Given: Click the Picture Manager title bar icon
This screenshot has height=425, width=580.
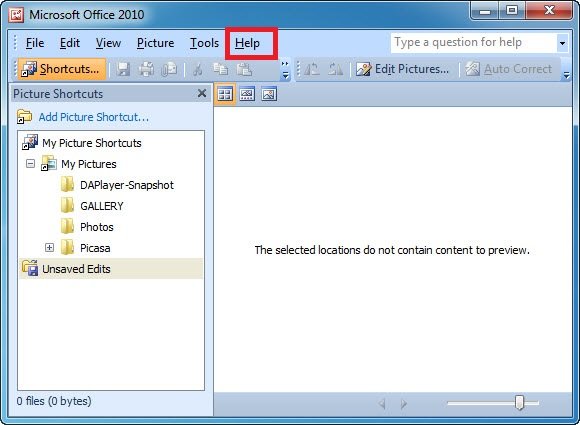Looking at the screenshot, I should 16,15.
